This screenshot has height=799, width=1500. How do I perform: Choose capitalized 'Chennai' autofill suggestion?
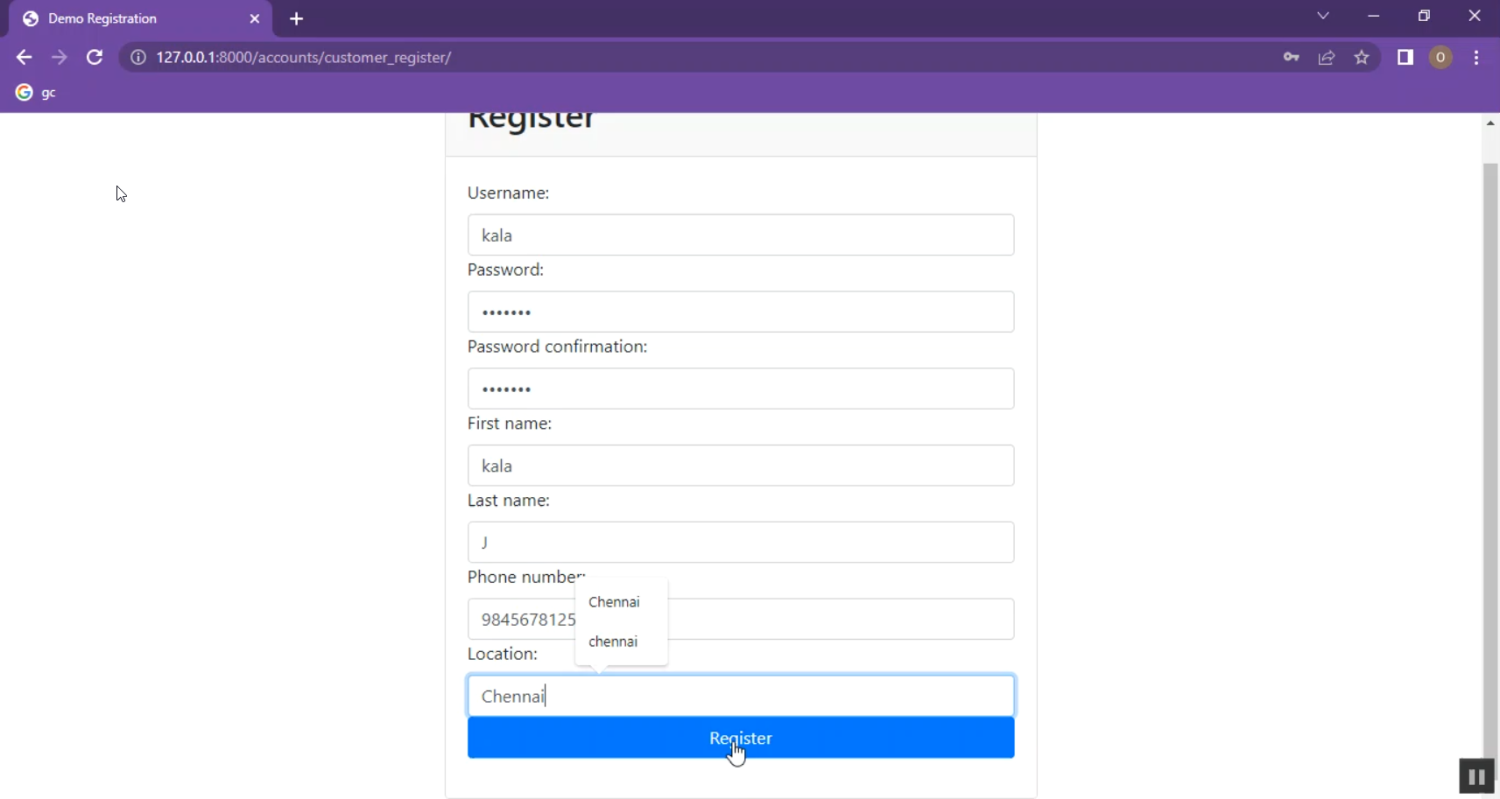point(614,602)
